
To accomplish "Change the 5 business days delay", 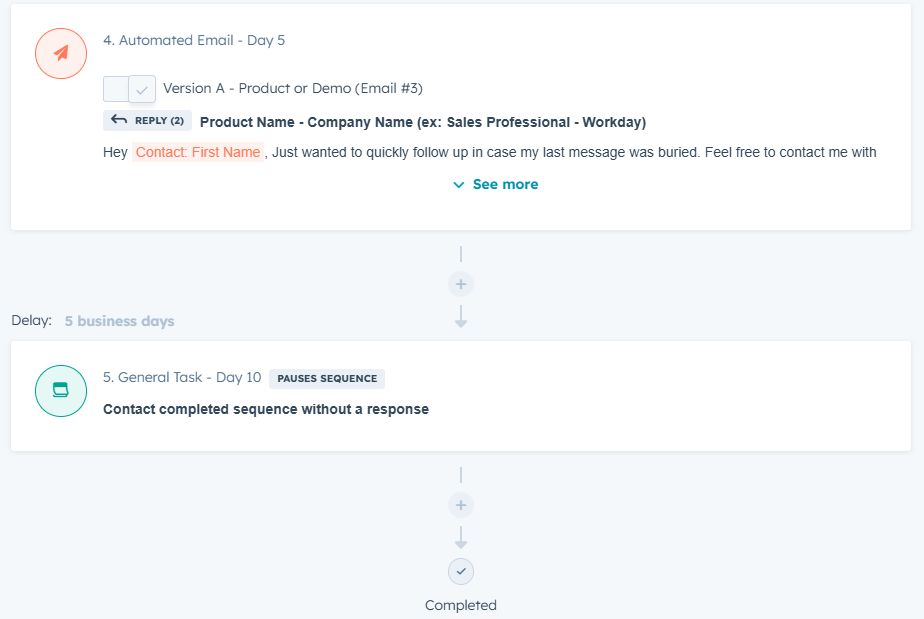I will (120, 321).
